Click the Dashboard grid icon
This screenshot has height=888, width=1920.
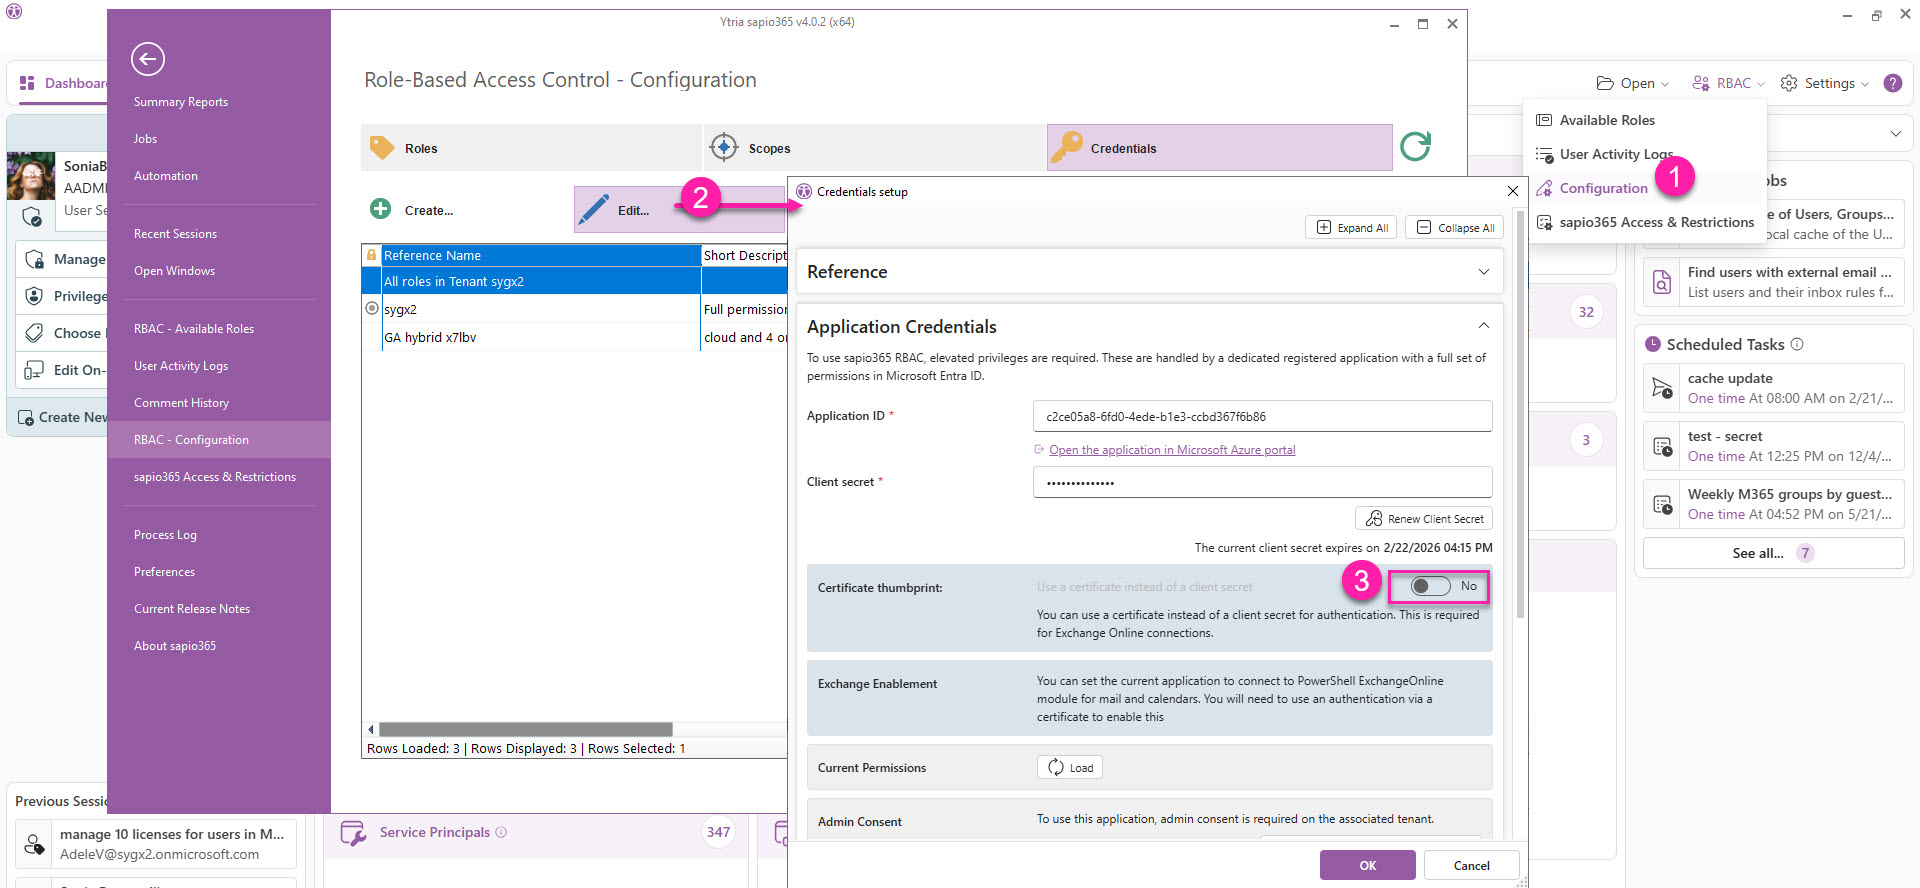(x=27, y=83)
